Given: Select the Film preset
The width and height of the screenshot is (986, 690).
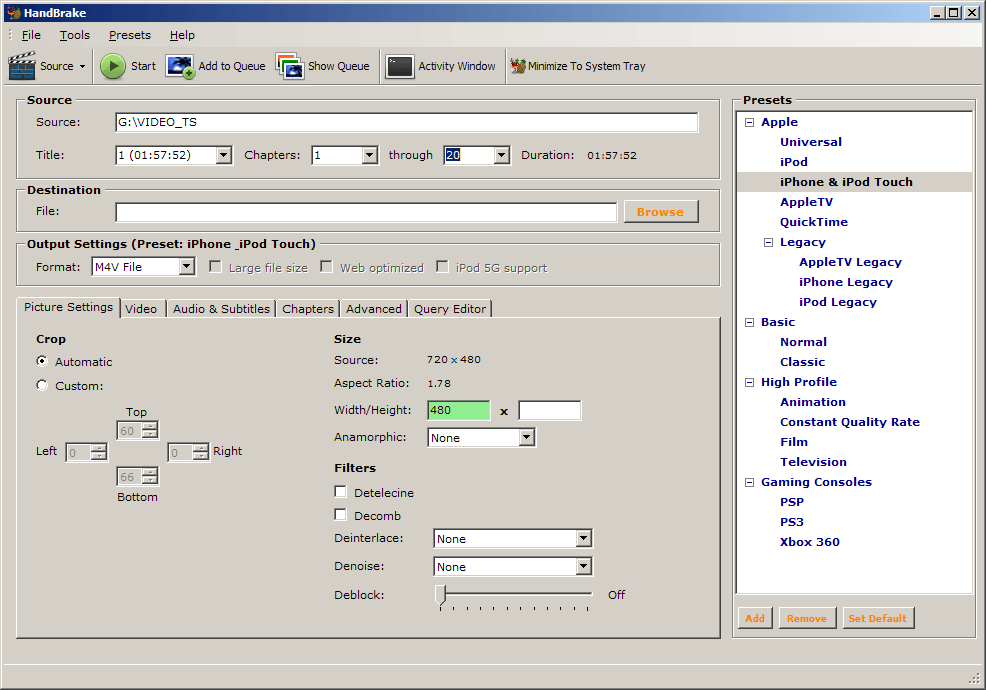Looking at the screenshot, I should point(794,443).
